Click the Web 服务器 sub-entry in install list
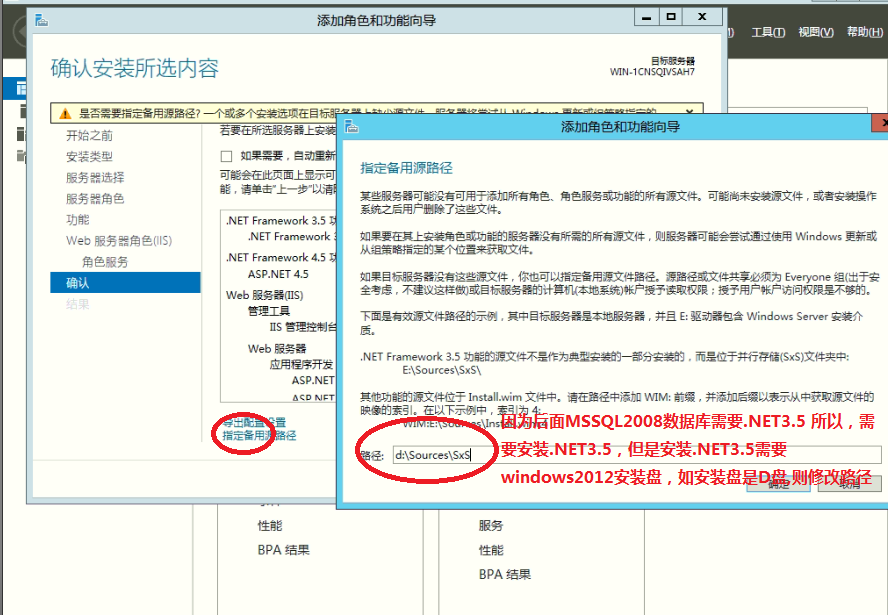This screenshot has height=615, width=888. coord(277,349)
